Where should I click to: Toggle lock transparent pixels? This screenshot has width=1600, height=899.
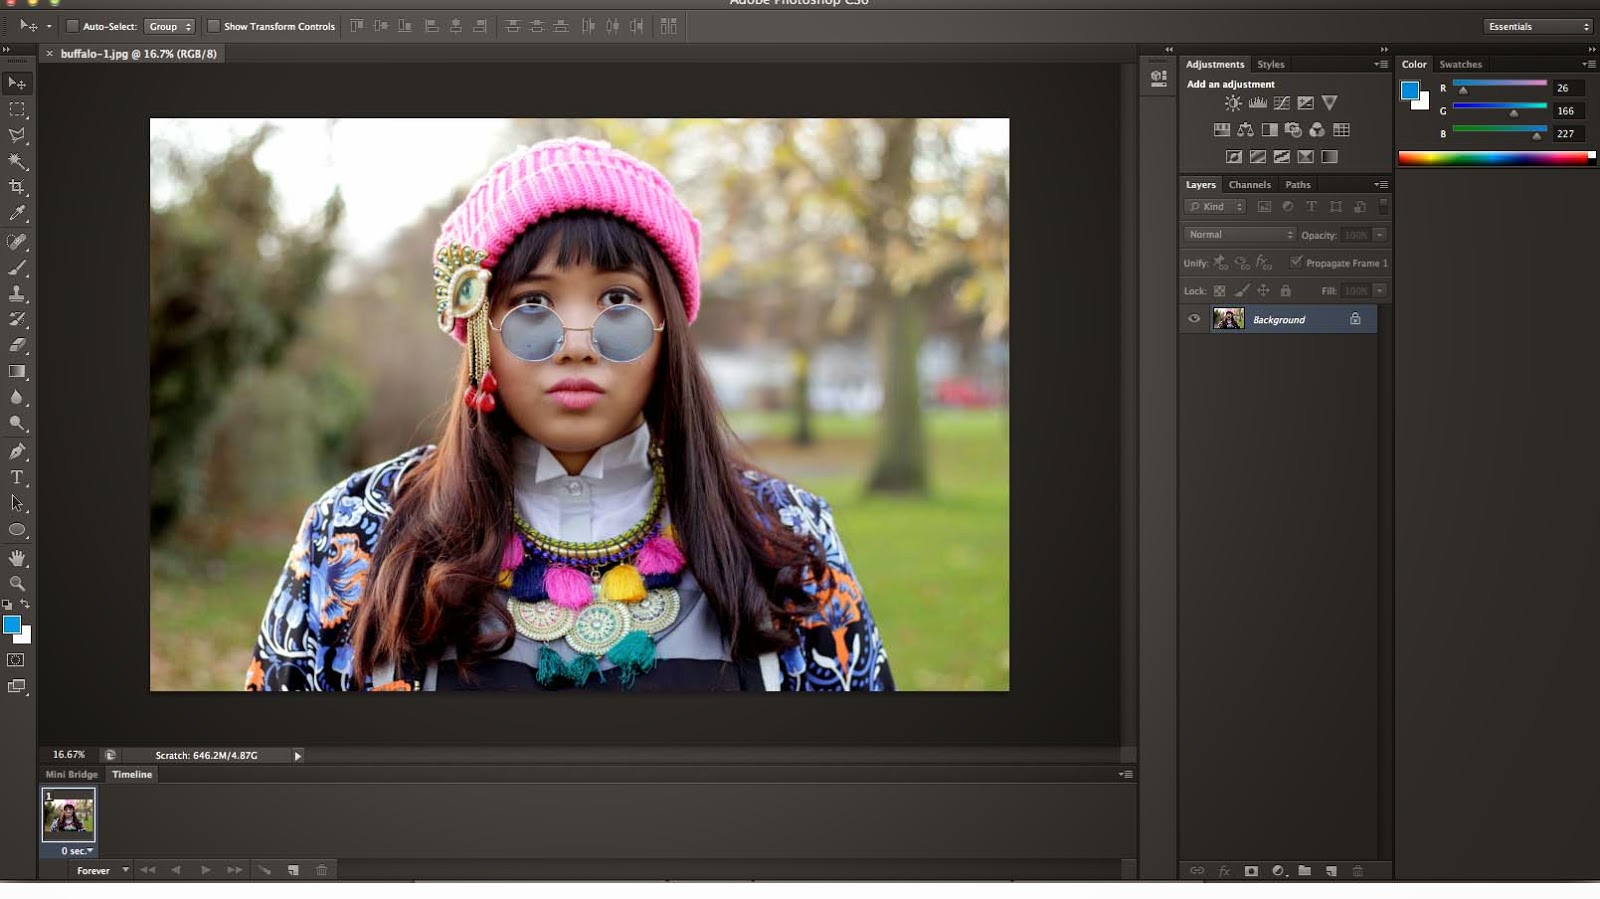pyautogui.click(x=1220, y=291)
